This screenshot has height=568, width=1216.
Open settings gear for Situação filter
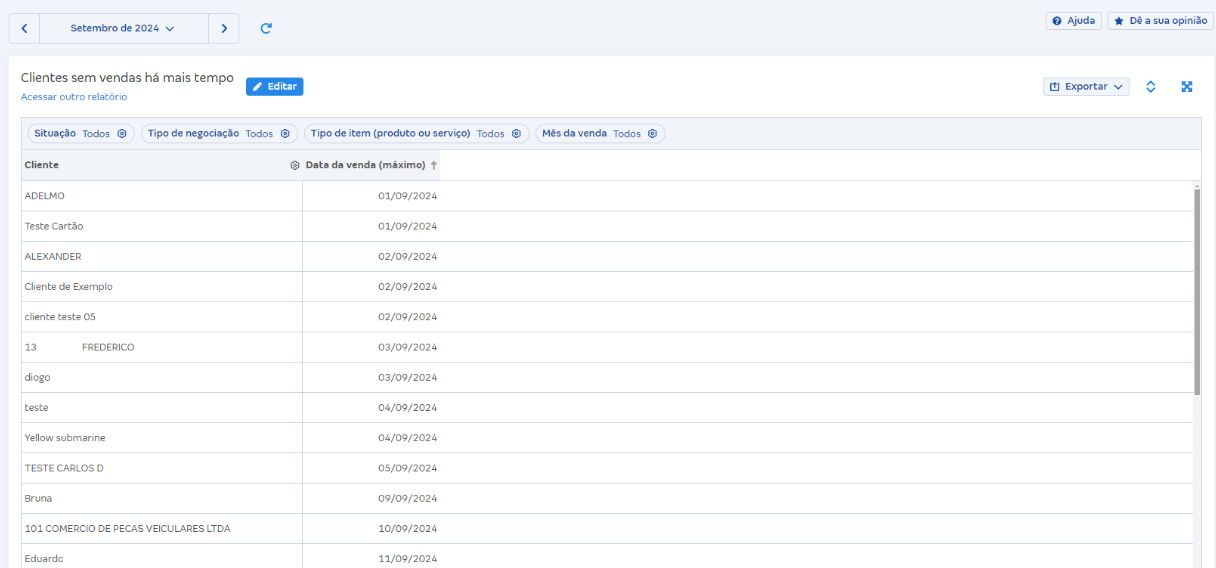(122, 134)
